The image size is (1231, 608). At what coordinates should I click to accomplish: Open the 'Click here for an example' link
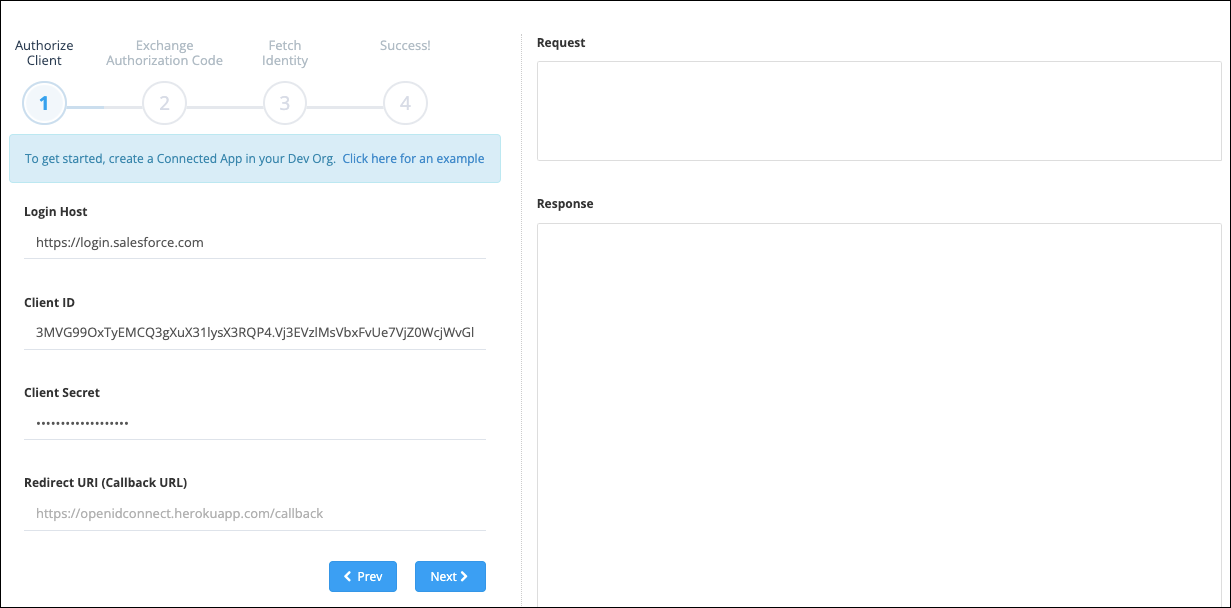413,158
